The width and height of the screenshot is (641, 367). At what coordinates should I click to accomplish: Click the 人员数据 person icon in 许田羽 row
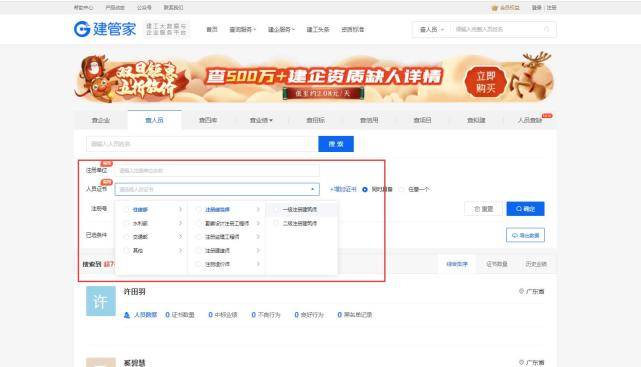(x=127, y=315)
